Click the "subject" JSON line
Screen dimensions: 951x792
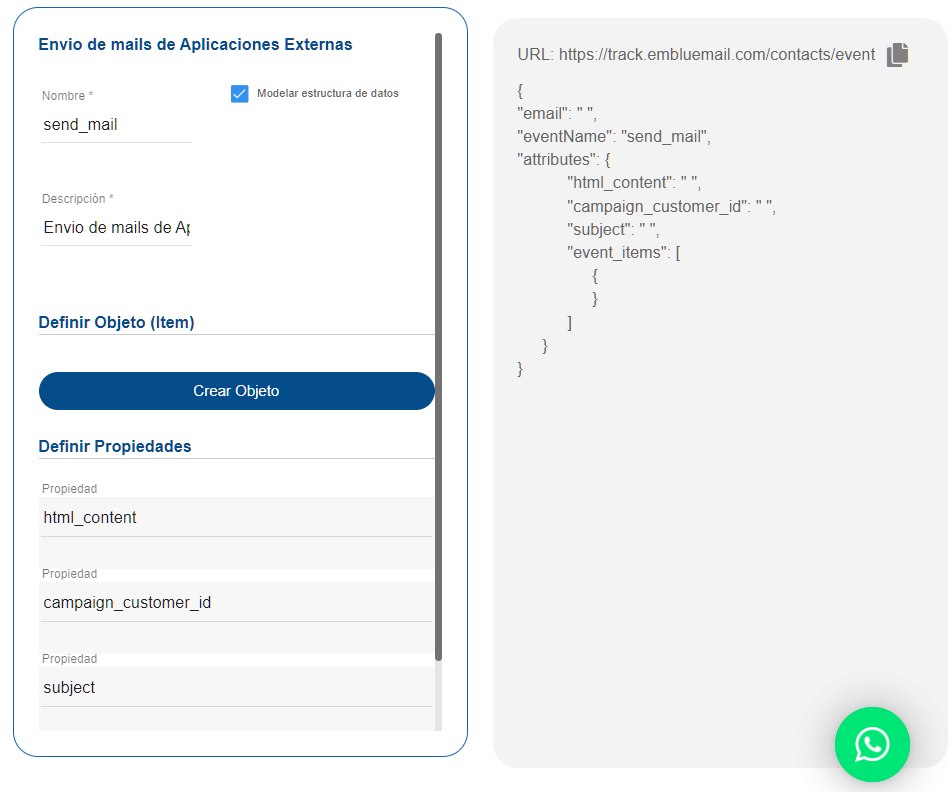[x=613, y=229]
